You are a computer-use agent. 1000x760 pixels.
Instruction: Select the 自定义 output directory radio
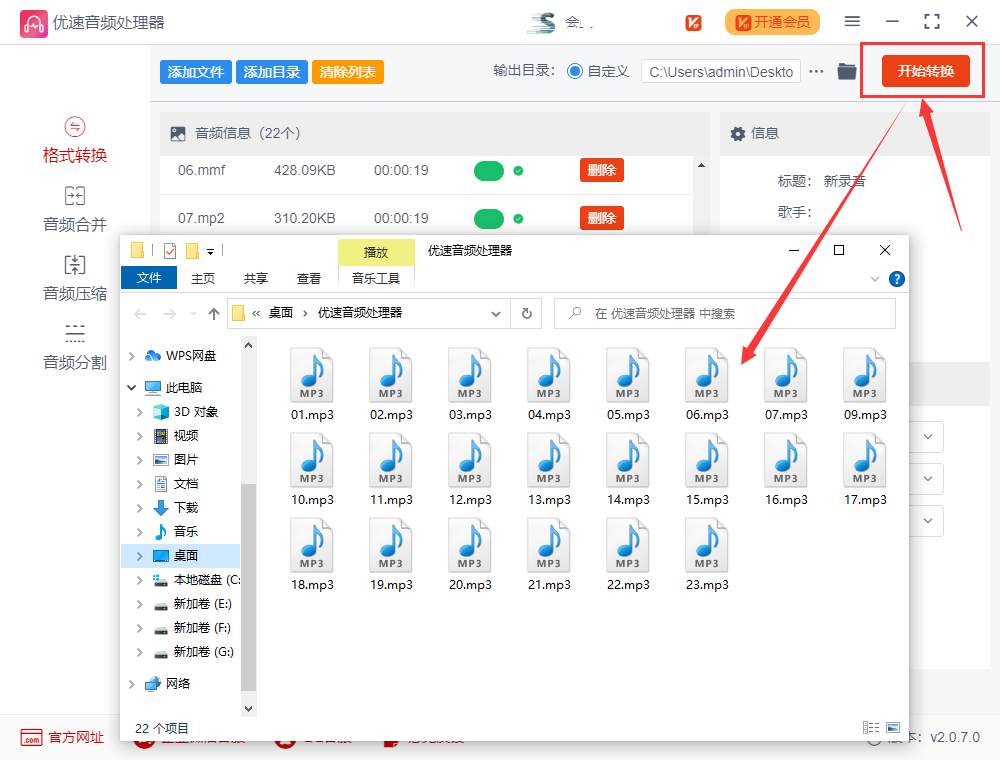tap(575, 71)
